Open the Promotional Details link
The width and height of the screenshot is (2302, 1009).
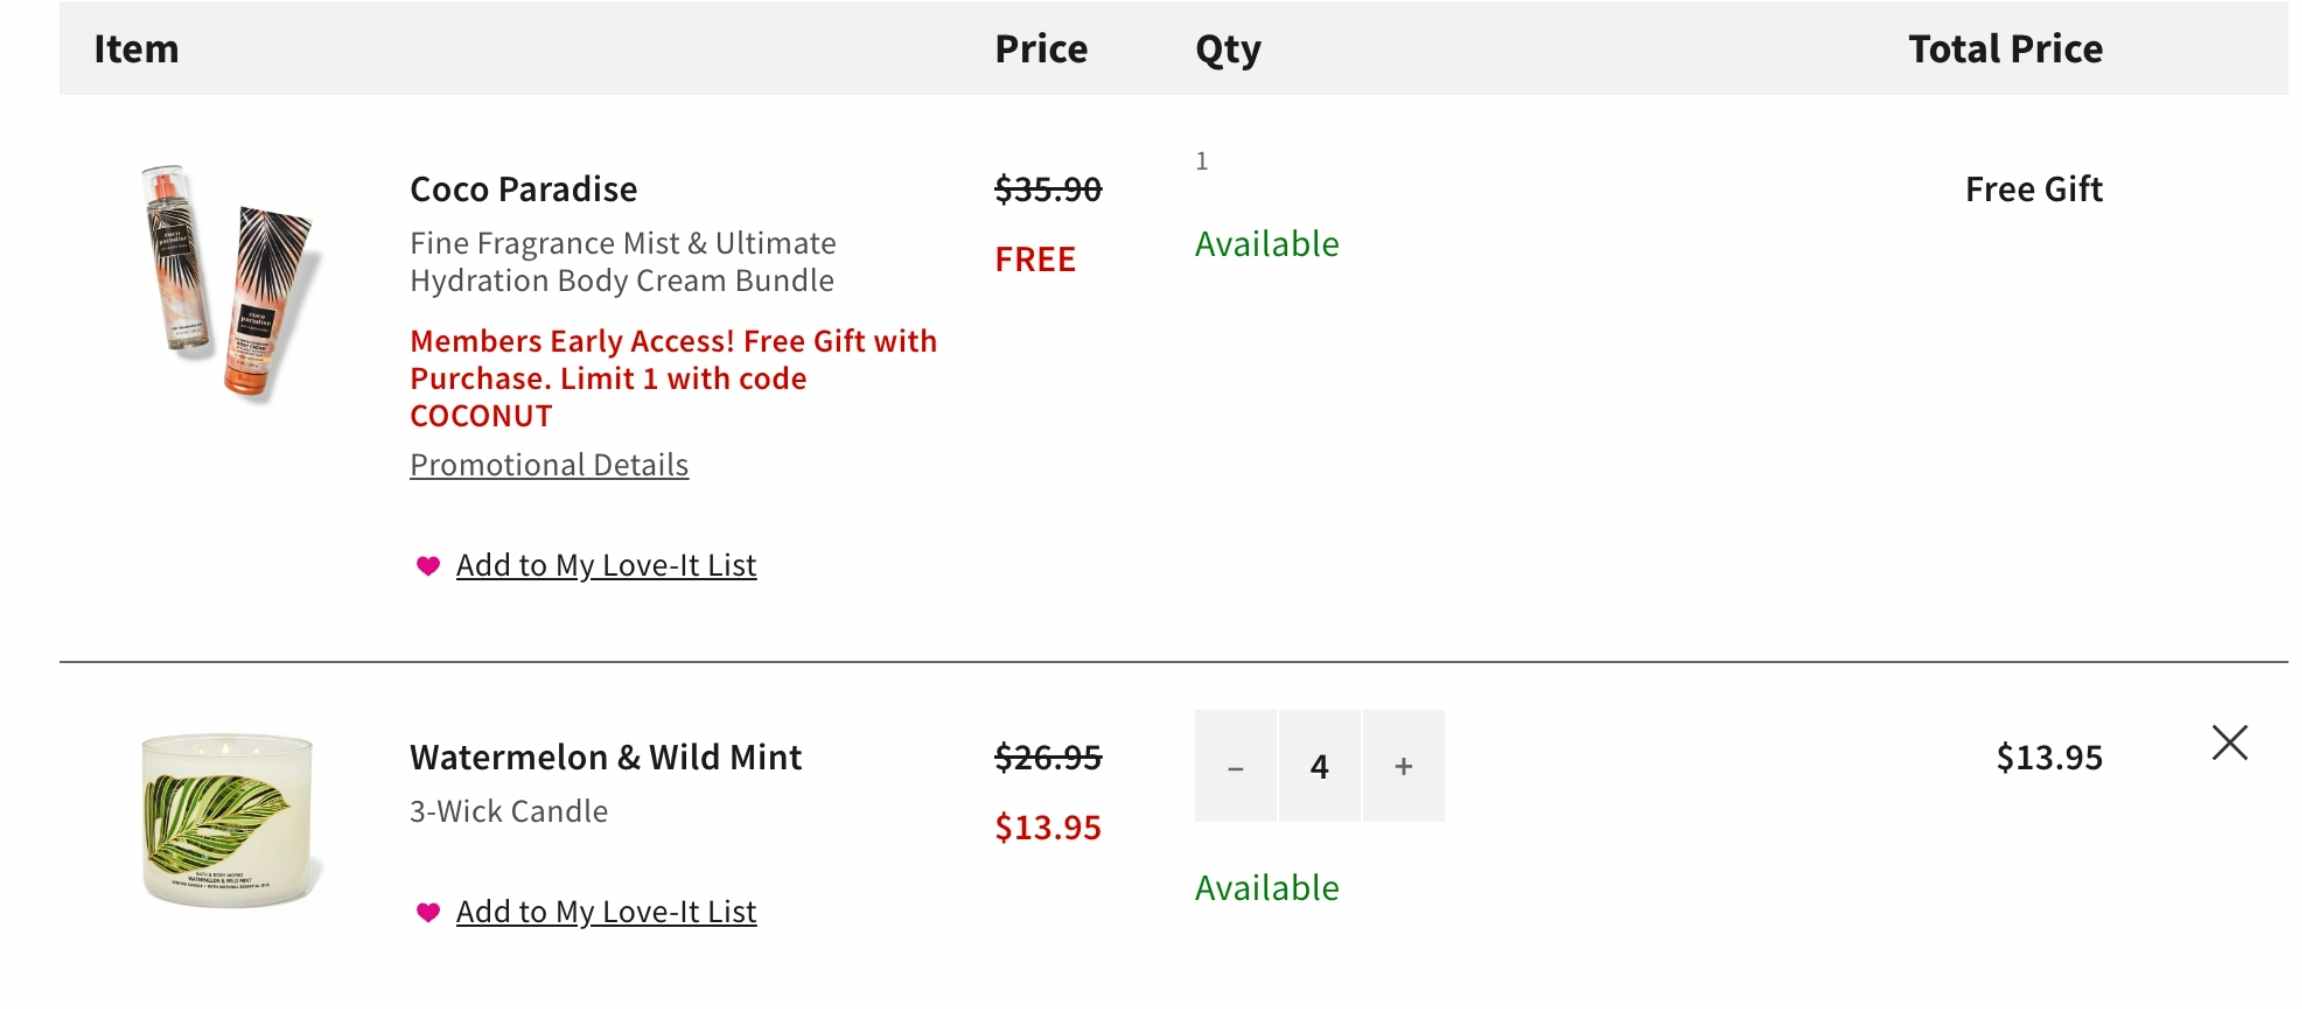[x=549, y=465]
